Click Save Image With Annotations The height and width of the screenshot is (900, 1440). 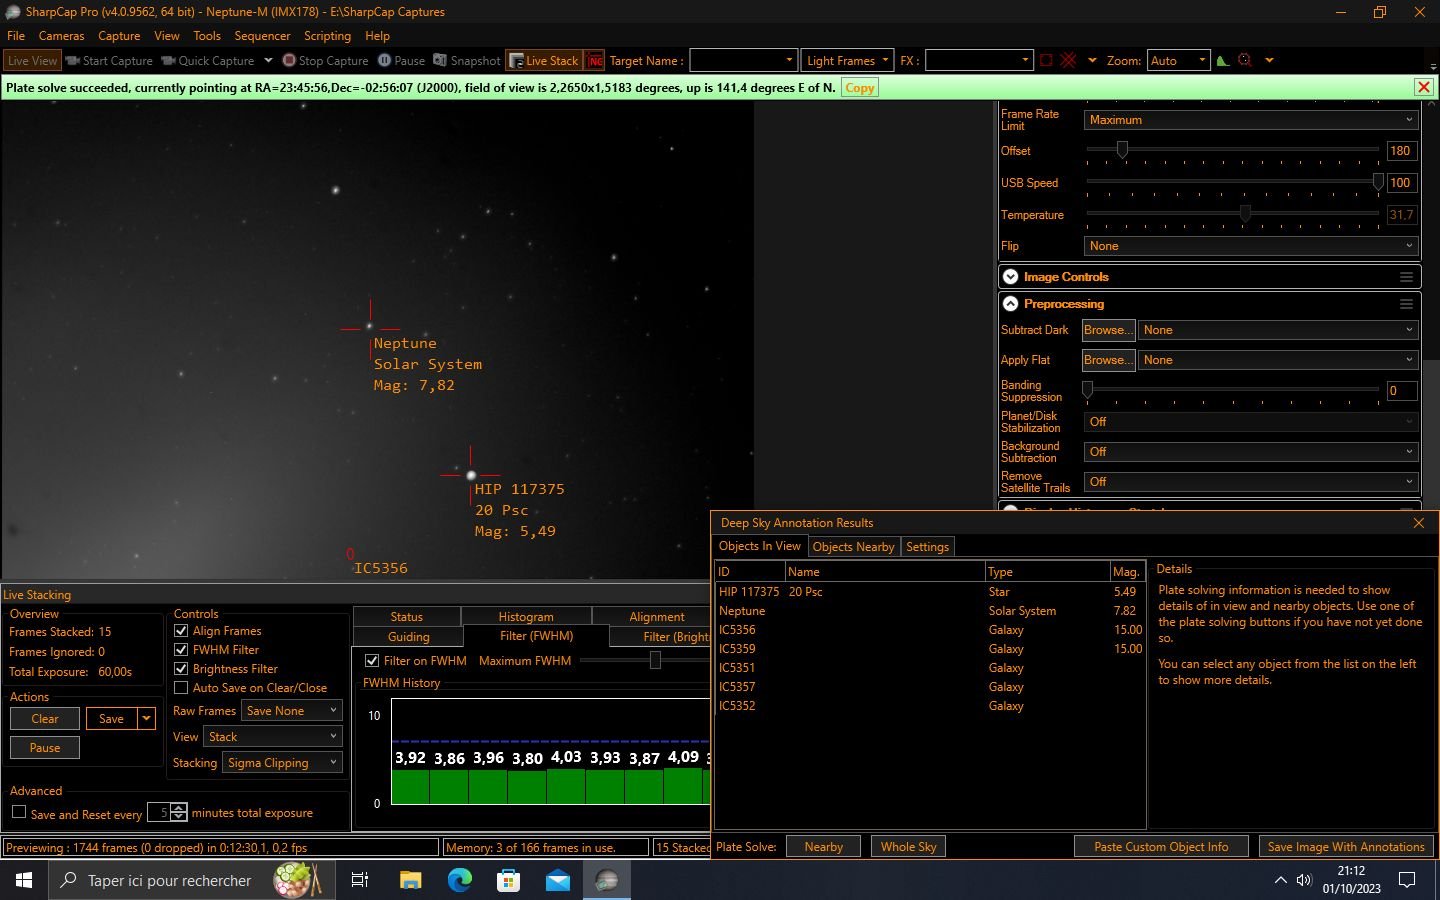[x=1346, y=847]
